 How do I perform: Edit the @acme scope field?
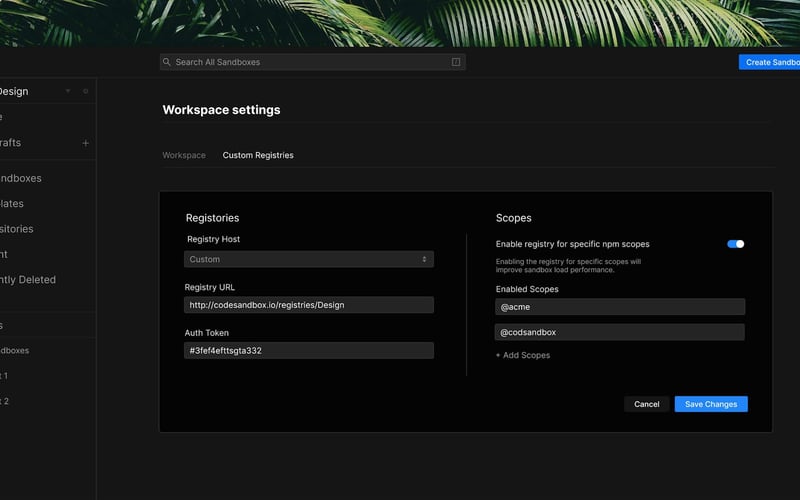[620, 307]
